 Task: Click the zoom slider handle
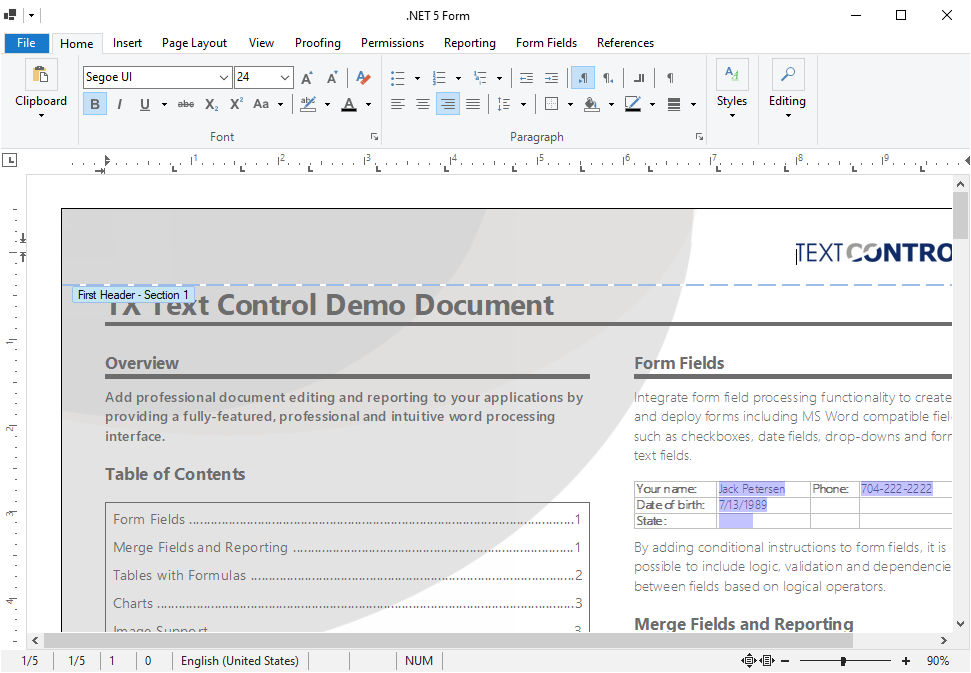tap(843, 661)
